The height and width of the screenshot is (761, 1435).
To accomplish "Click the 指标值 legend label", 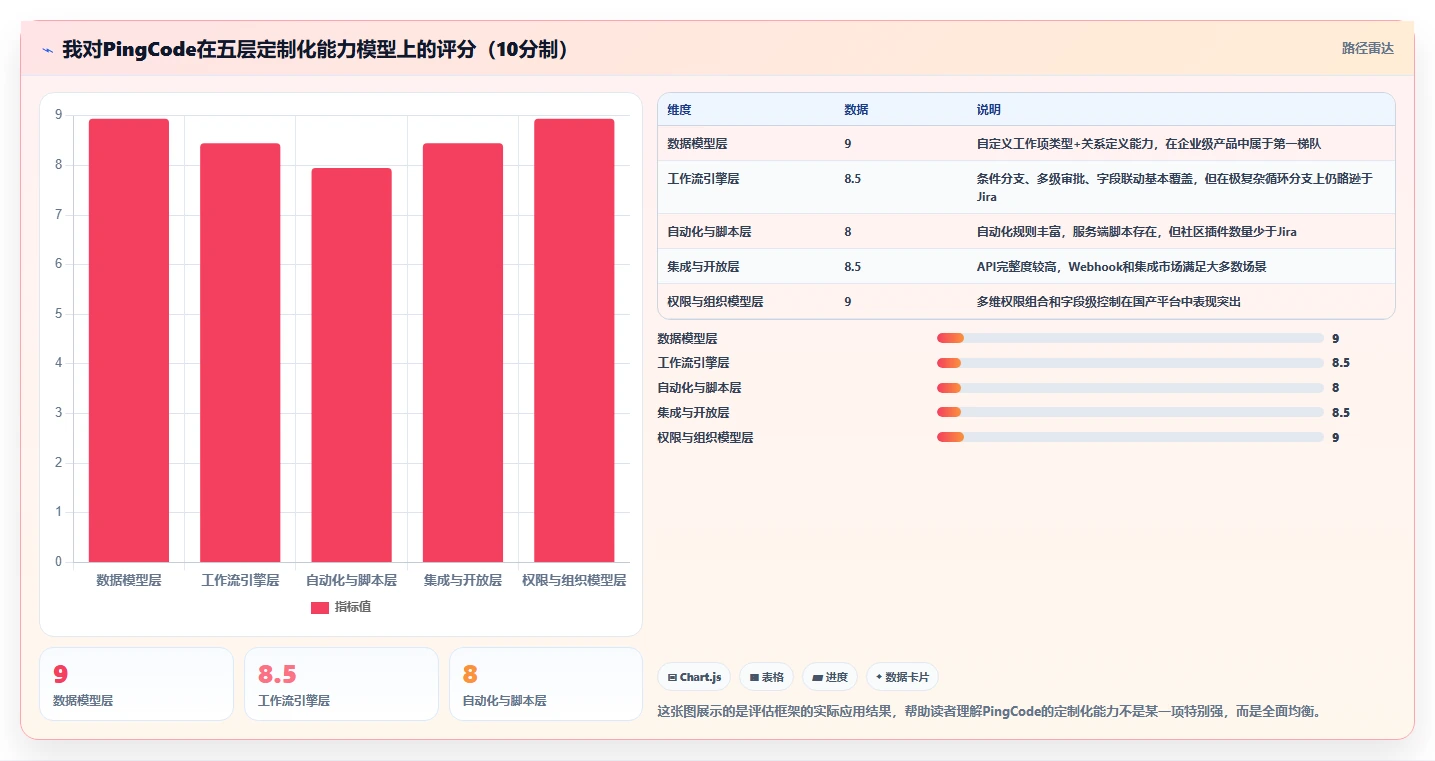I will click(x=353, y=607).
